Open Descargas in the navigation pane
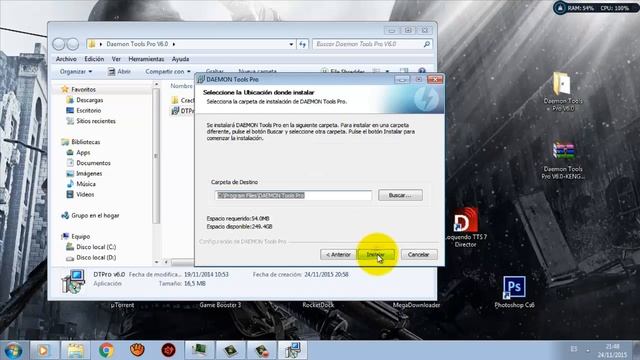 (89, 100)
